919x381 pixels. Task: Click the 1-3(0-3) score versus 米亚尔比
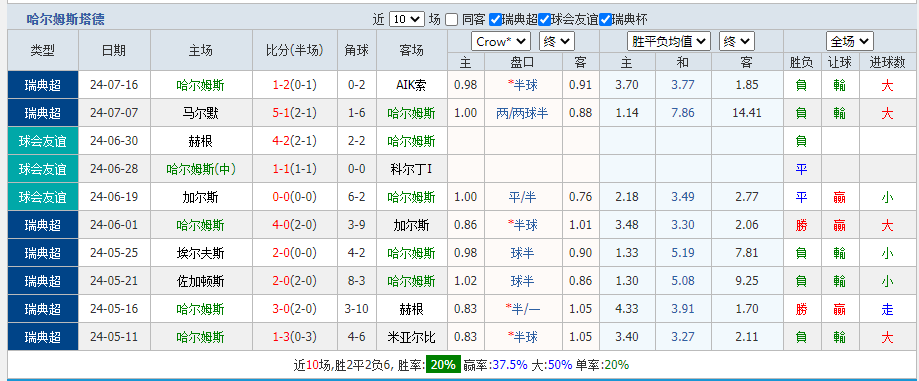(295, 337)
